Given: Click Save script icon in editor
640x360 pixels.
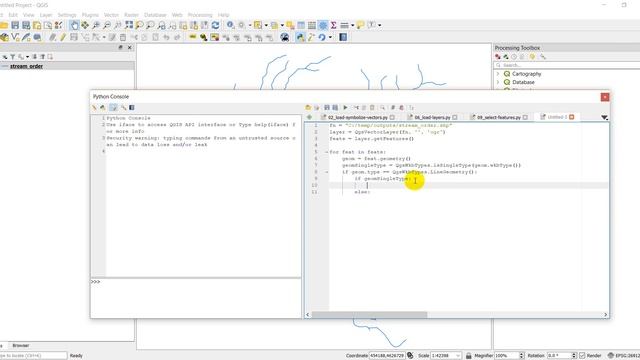Looking at the screenshot, I should 327,107.
